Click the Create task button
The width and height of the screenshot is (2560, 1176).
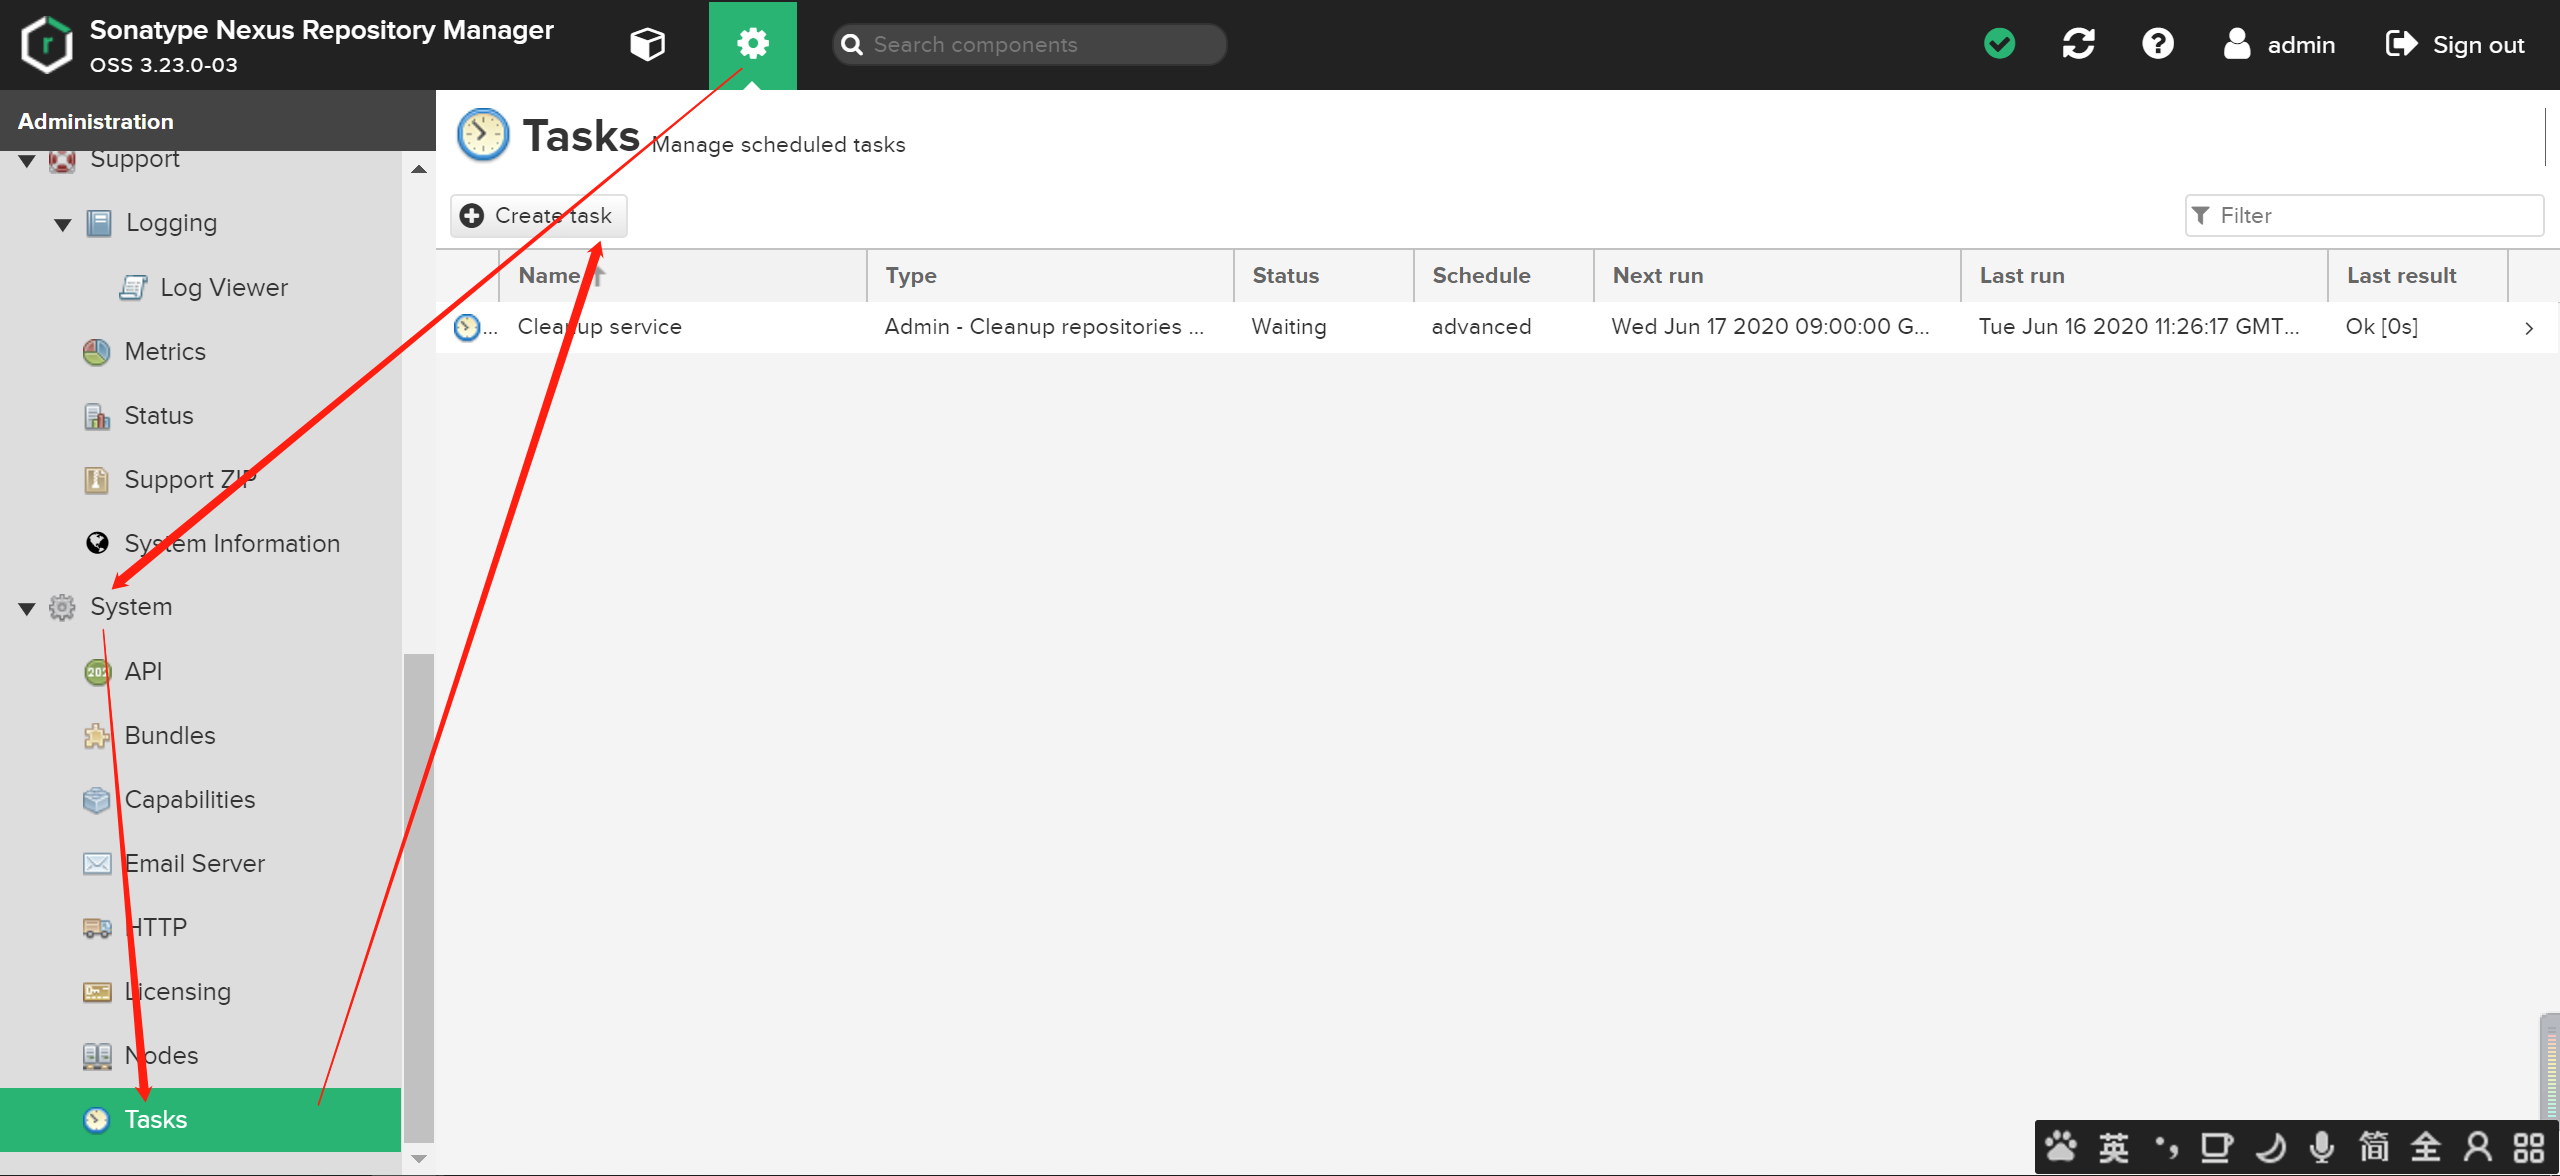point(539,216)
